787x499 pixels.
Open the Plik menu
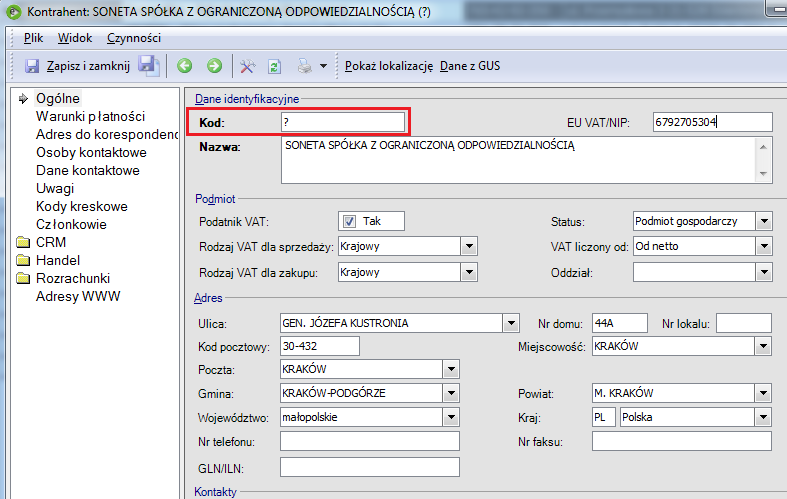tap(34, 38)
